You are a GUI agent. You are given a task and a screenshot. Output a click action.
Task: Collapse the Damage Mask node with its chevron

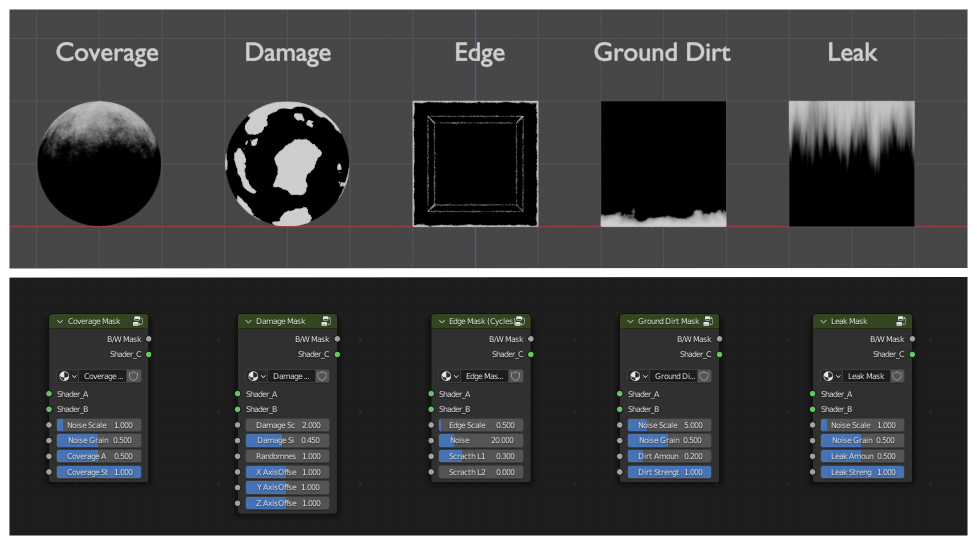(x=248, y=321)
